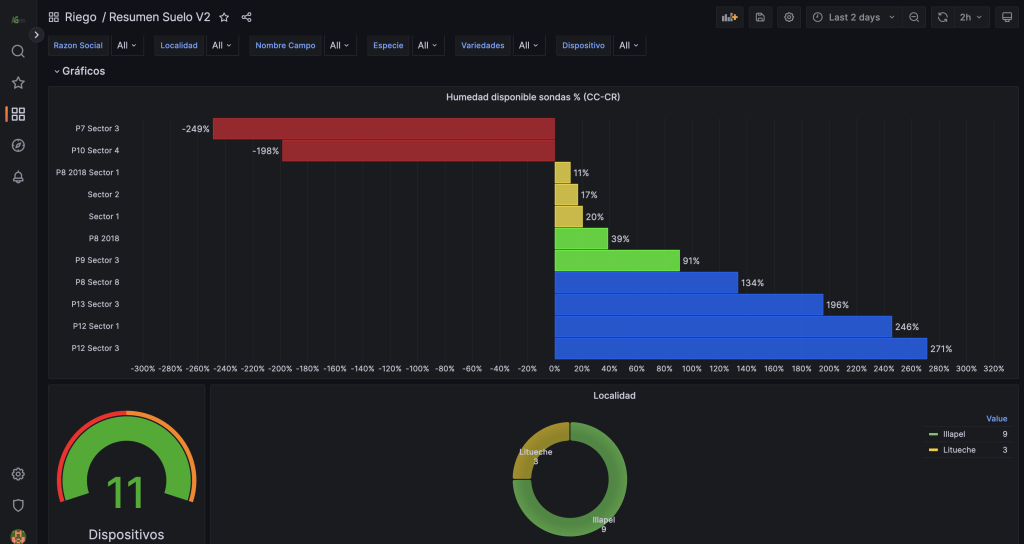Save dashboard using the disk icon

pyautogui.click(x=760, y=17)
